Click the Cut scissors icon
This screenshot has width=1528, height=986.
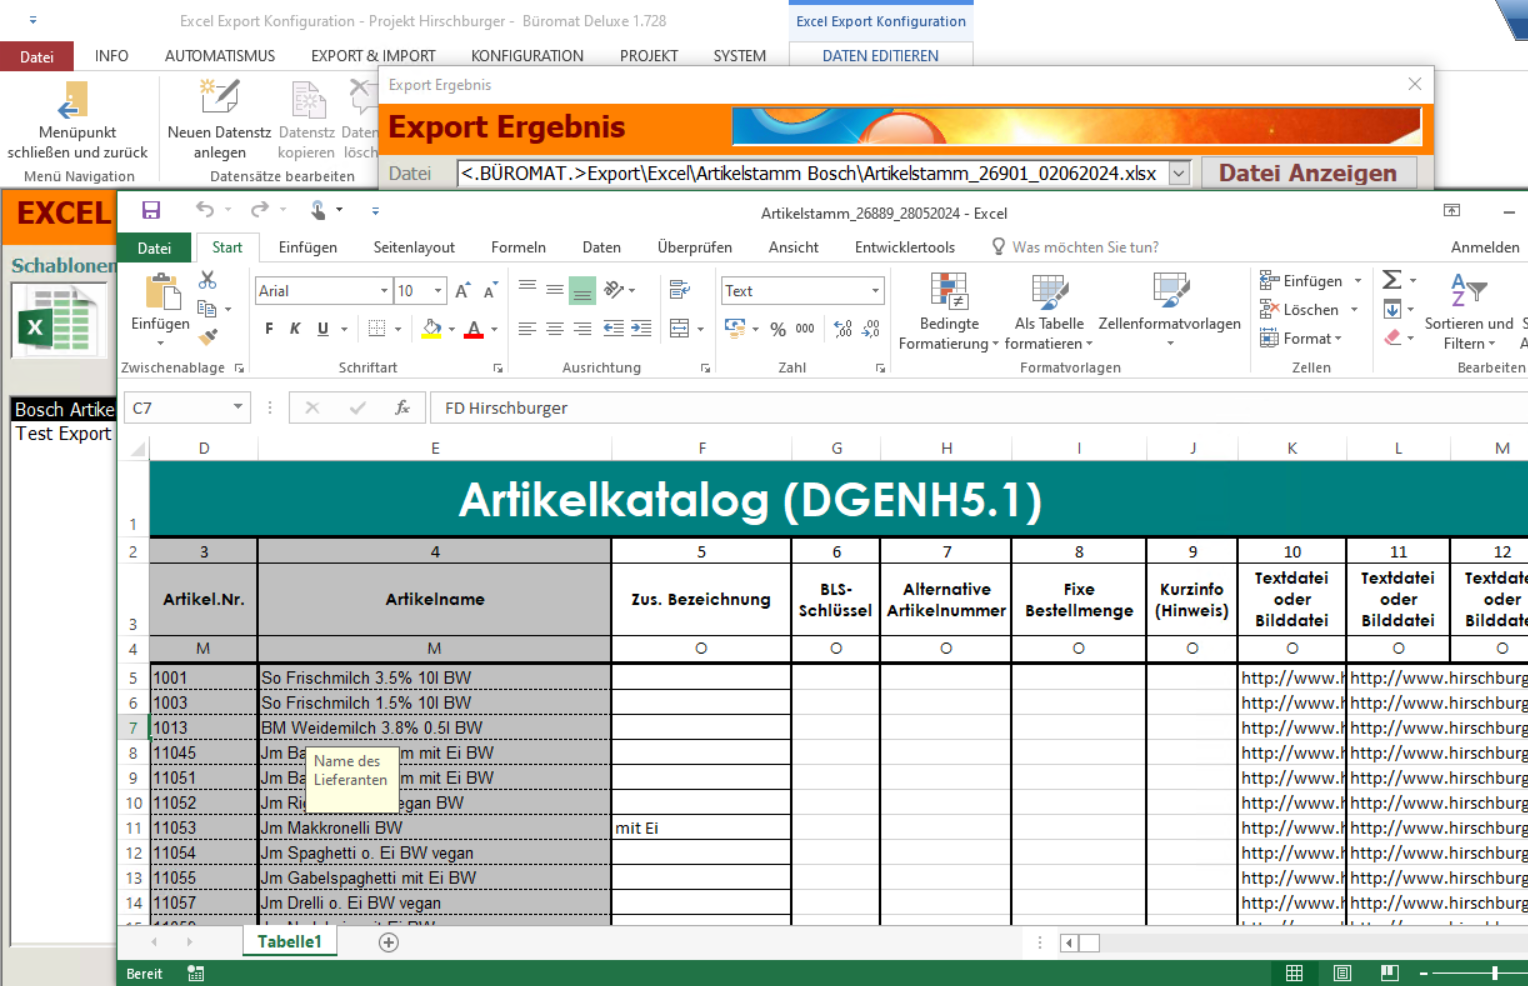(208, 280)
